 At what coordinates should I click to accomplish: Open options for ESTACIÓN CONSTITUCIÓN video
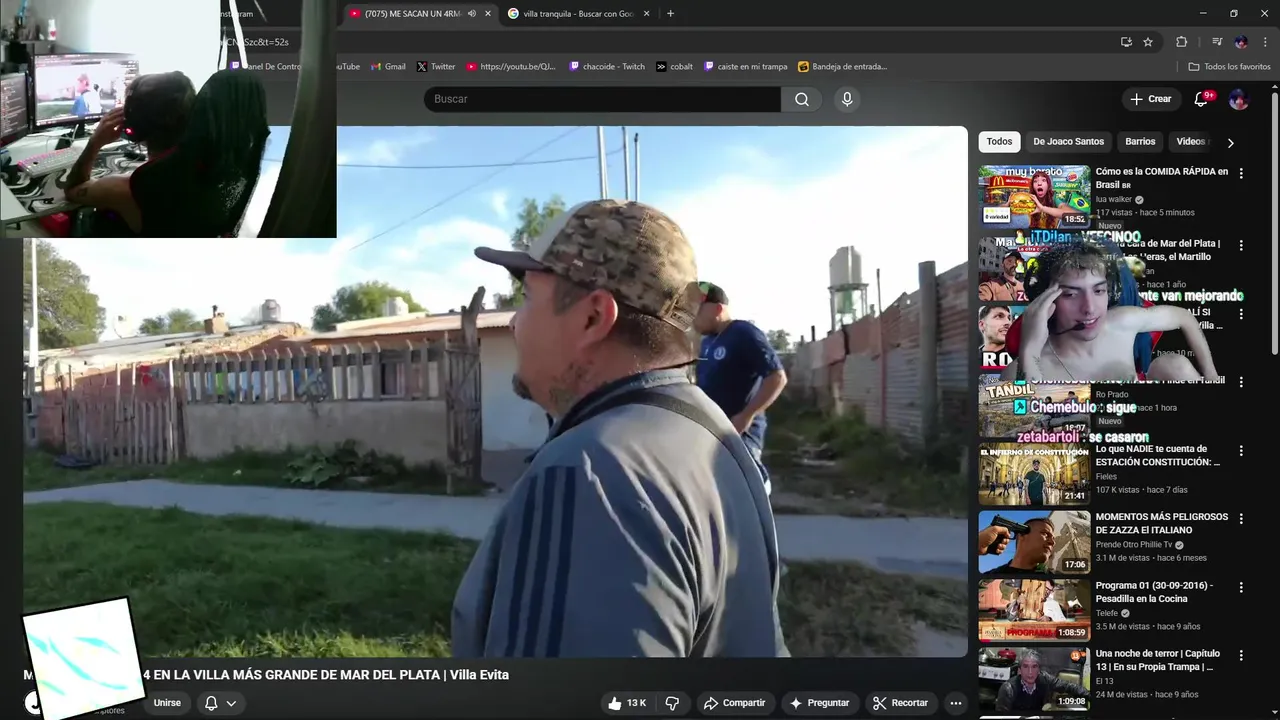(1241, 451)
